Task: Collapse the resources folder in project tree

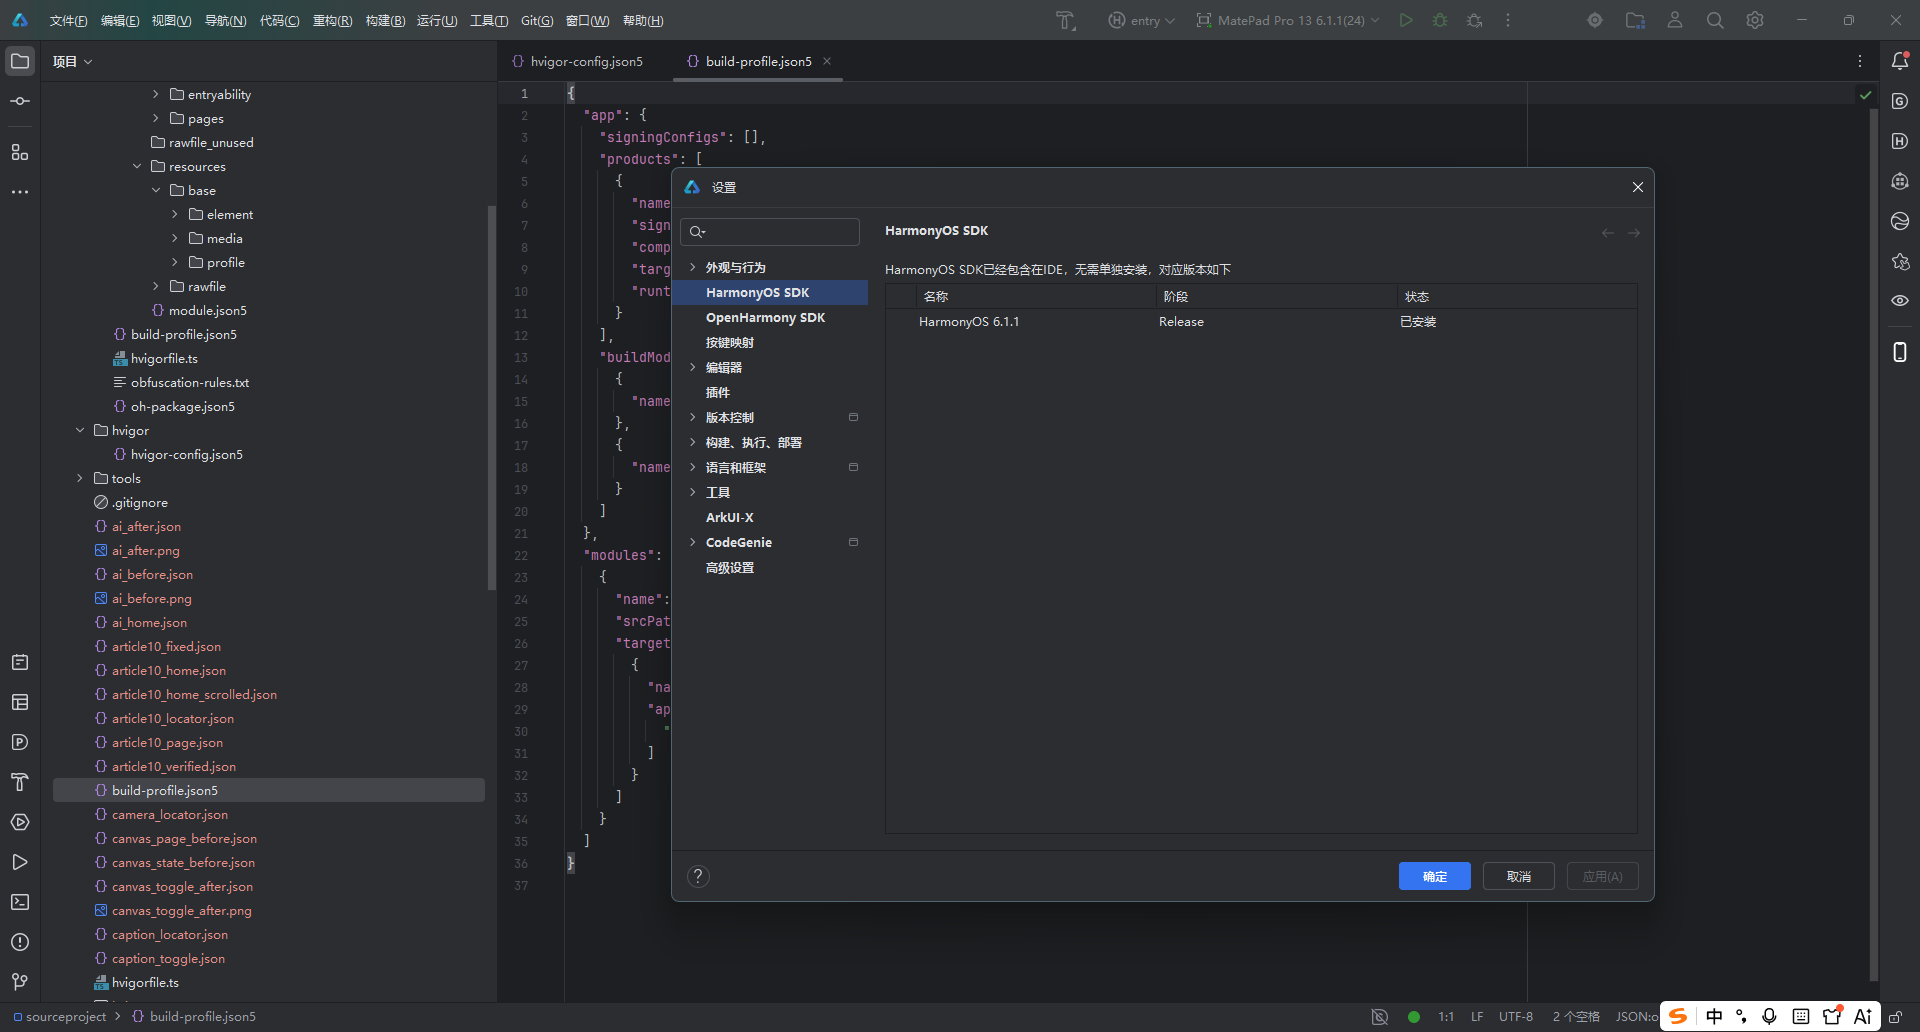Action: point(137,166)
